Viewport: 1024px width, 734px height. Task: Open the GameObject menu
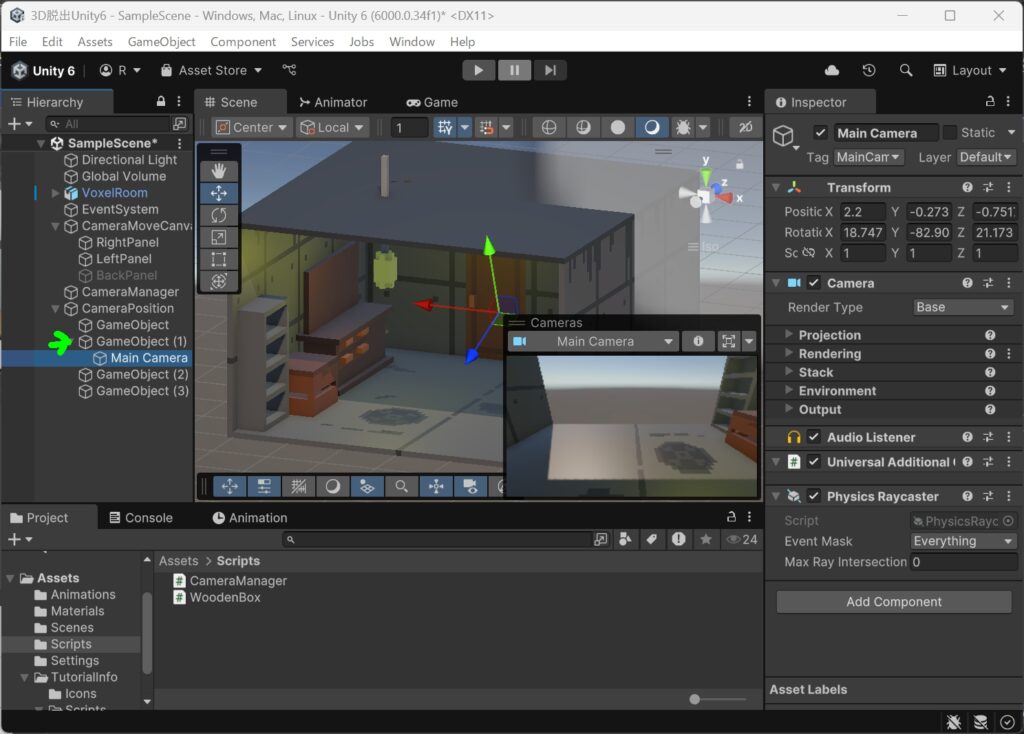tap(161, 42)
